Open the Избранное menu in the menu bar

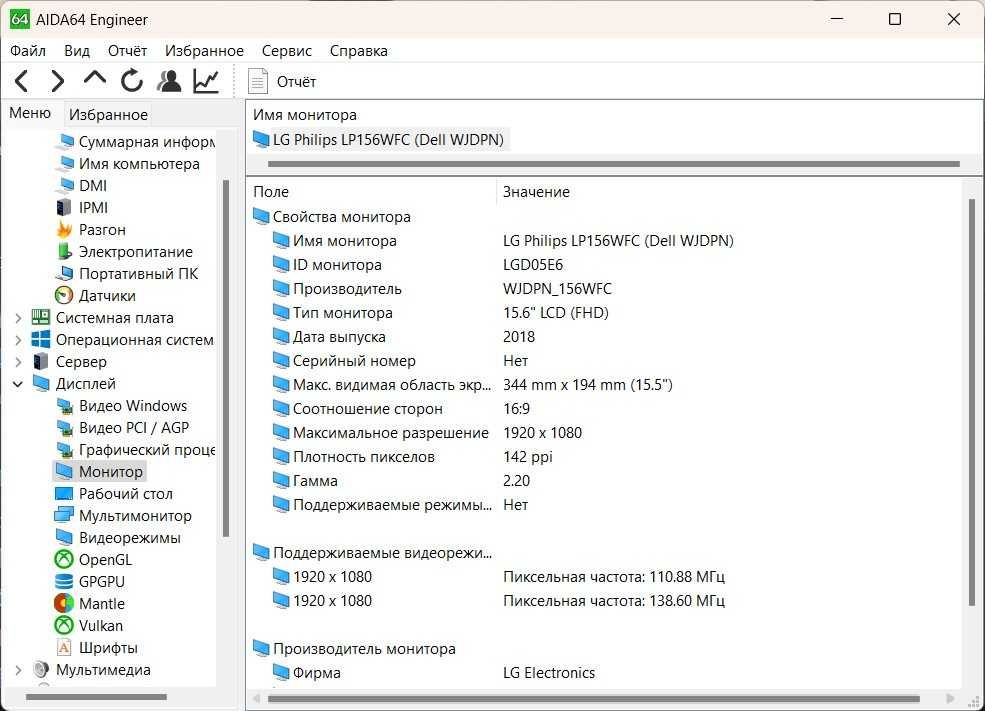[x=204, y=51]
